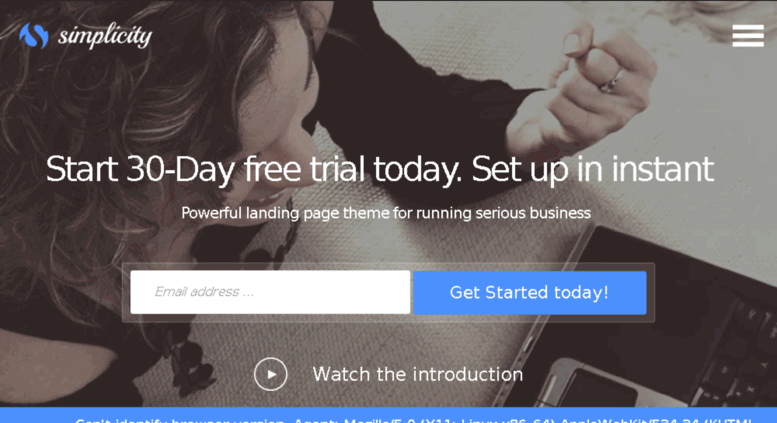The height and width of the screenshot is (423, 777).
Task: Focus the Email address input field
Action: coord(270,292)
